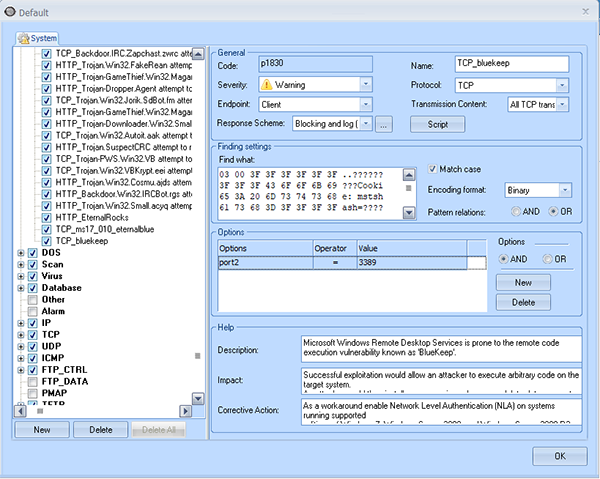The width and height of the screenshot is (600, 479).
Task: Open the System tab
Action: coord(37,38)
